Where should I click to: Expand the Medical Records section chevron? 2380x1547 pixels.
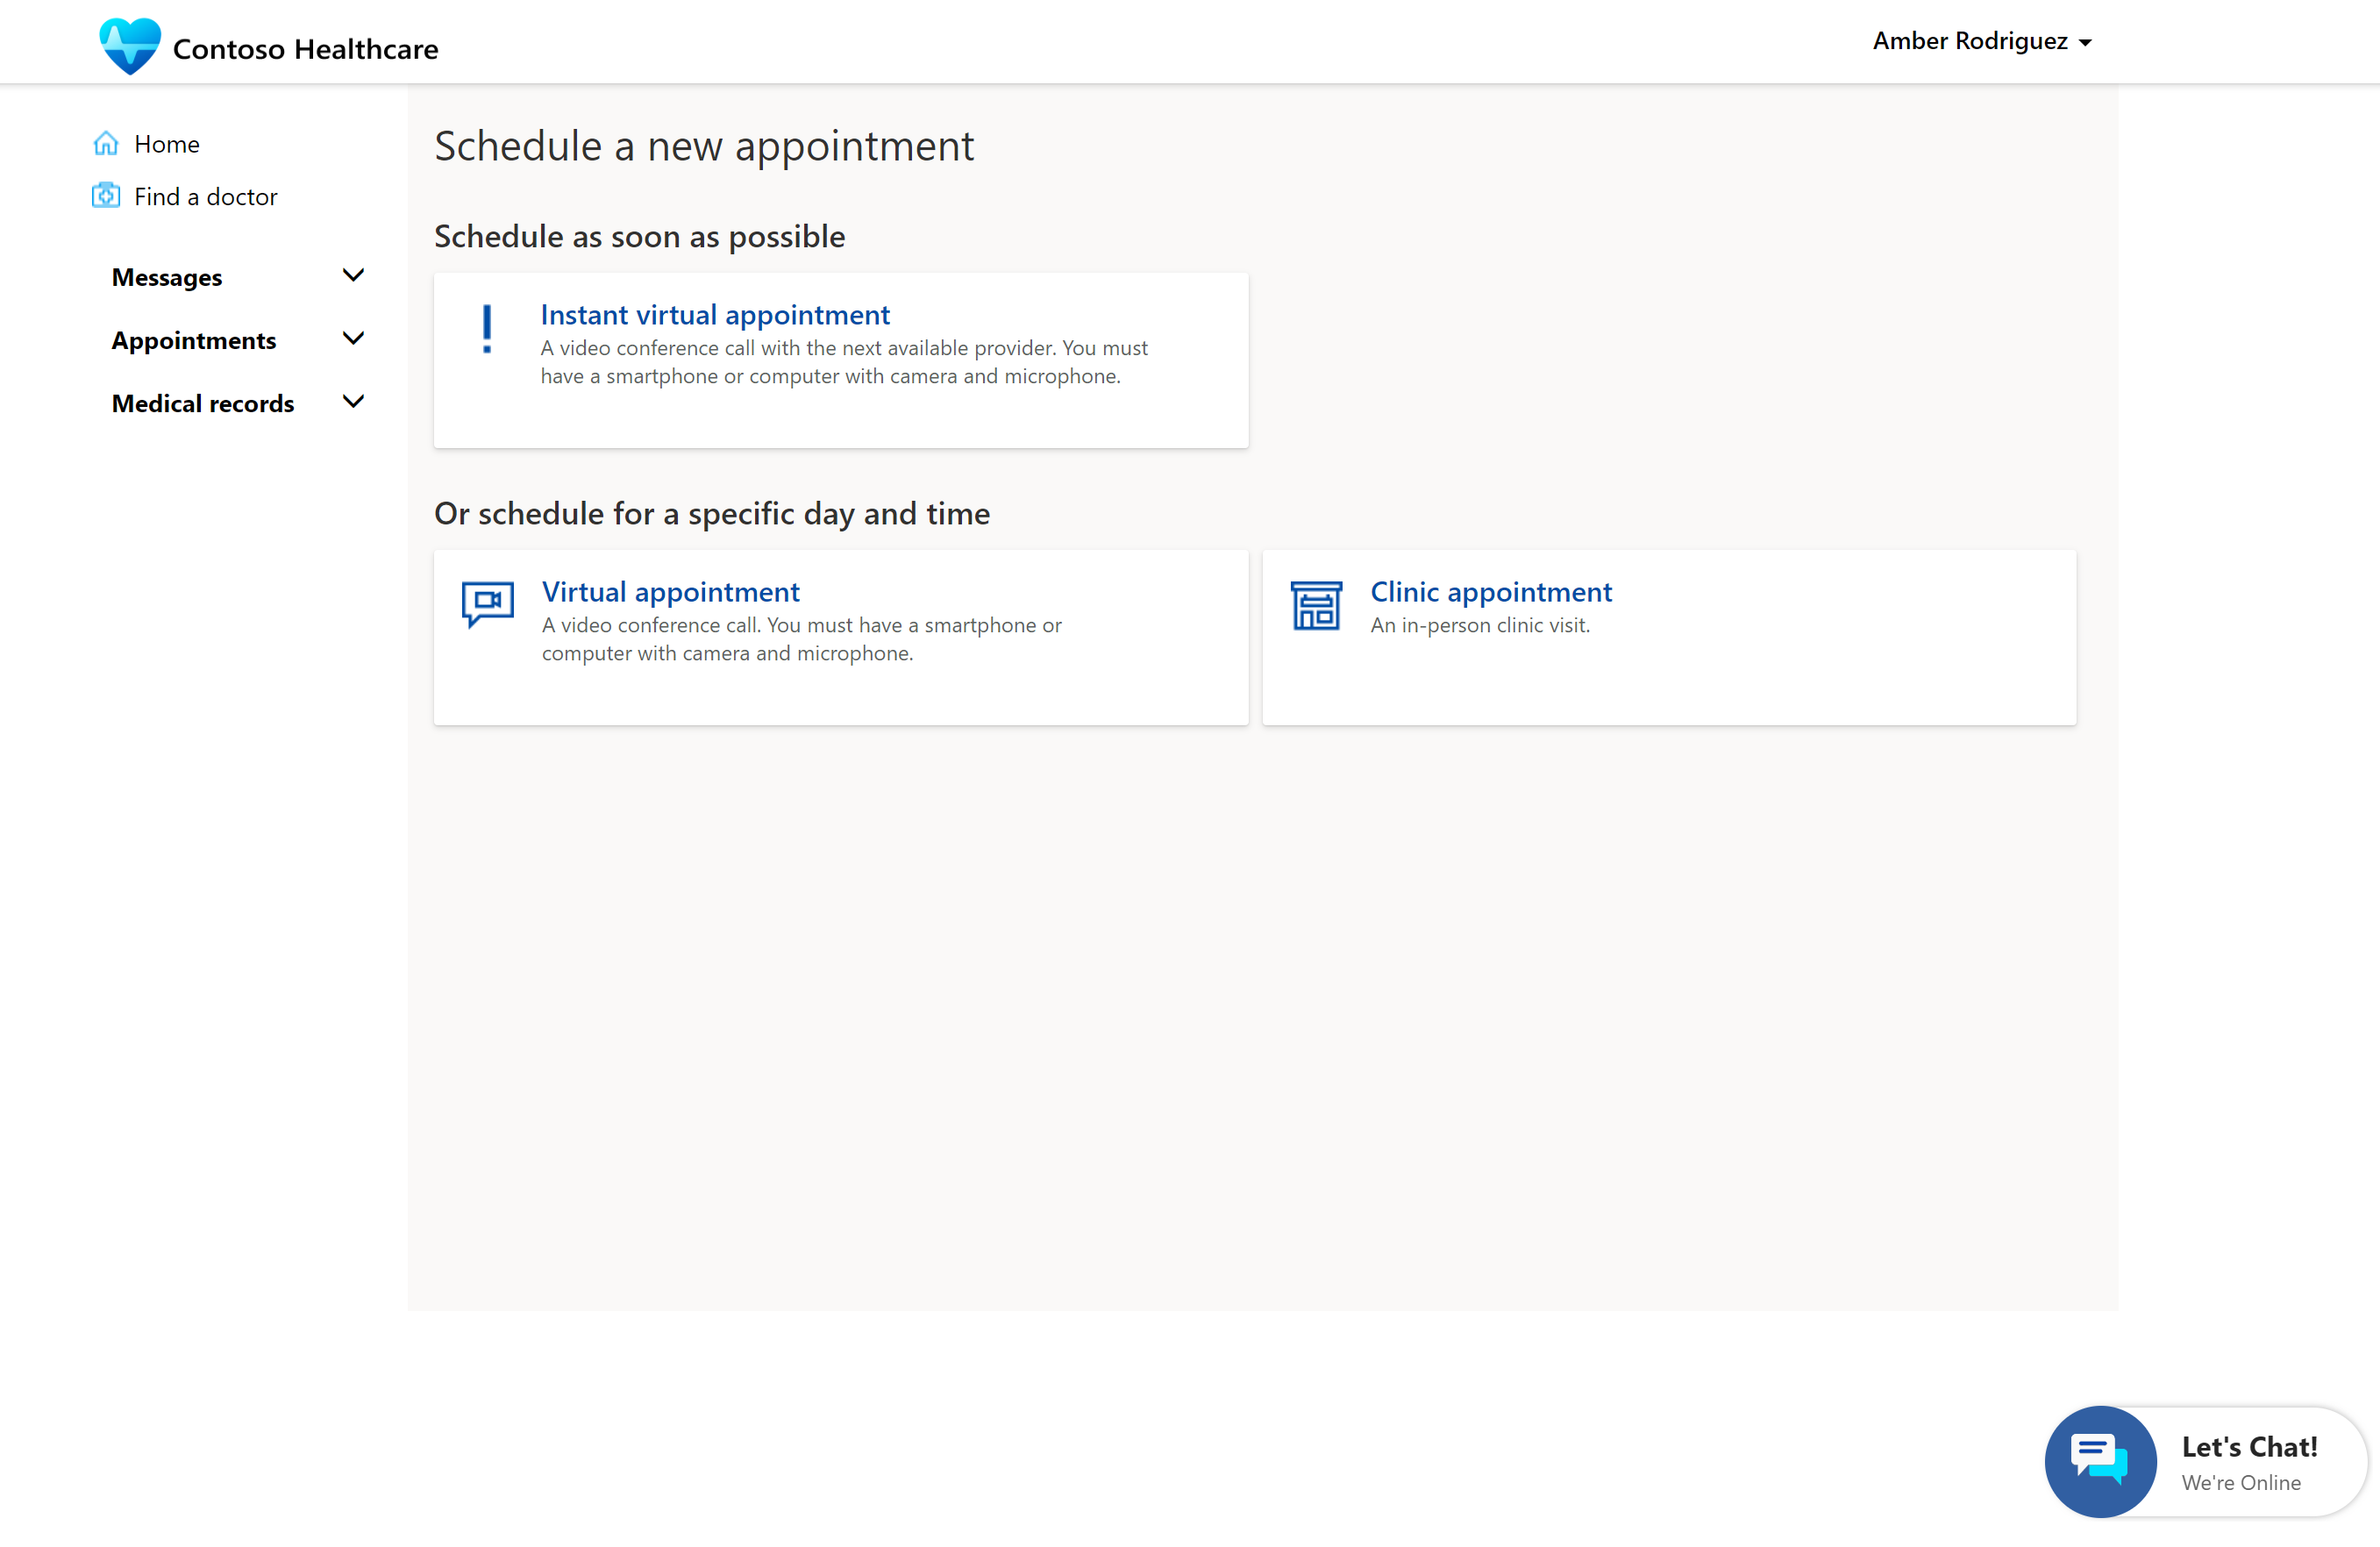(353, 403)
